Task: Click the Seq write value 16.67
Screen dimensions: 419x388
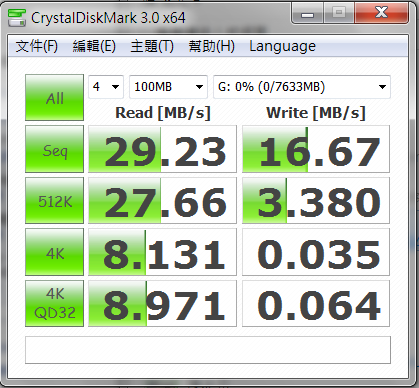Action: (x=316, y=149)
